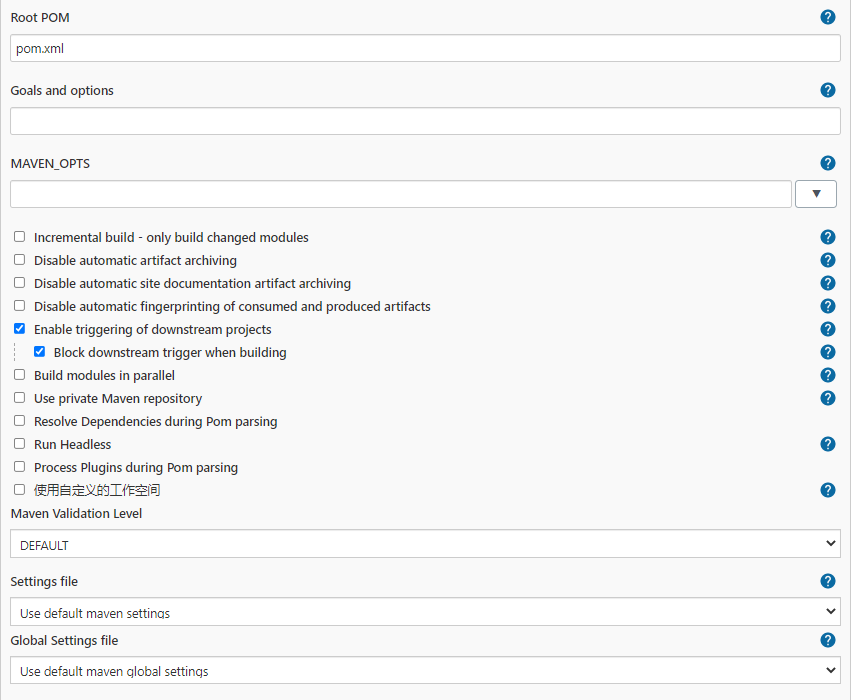Open help for Run Headless option
The width and height of the screenshot is (851, 700).
click(x=828, y=444)
